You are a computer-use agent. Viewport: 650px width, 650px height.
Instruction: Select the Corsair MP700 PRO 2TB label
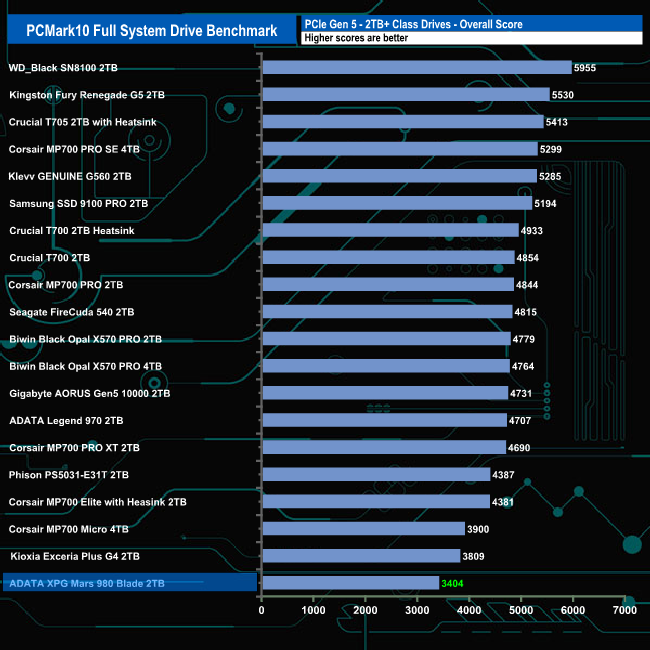(x=66, y=285)
